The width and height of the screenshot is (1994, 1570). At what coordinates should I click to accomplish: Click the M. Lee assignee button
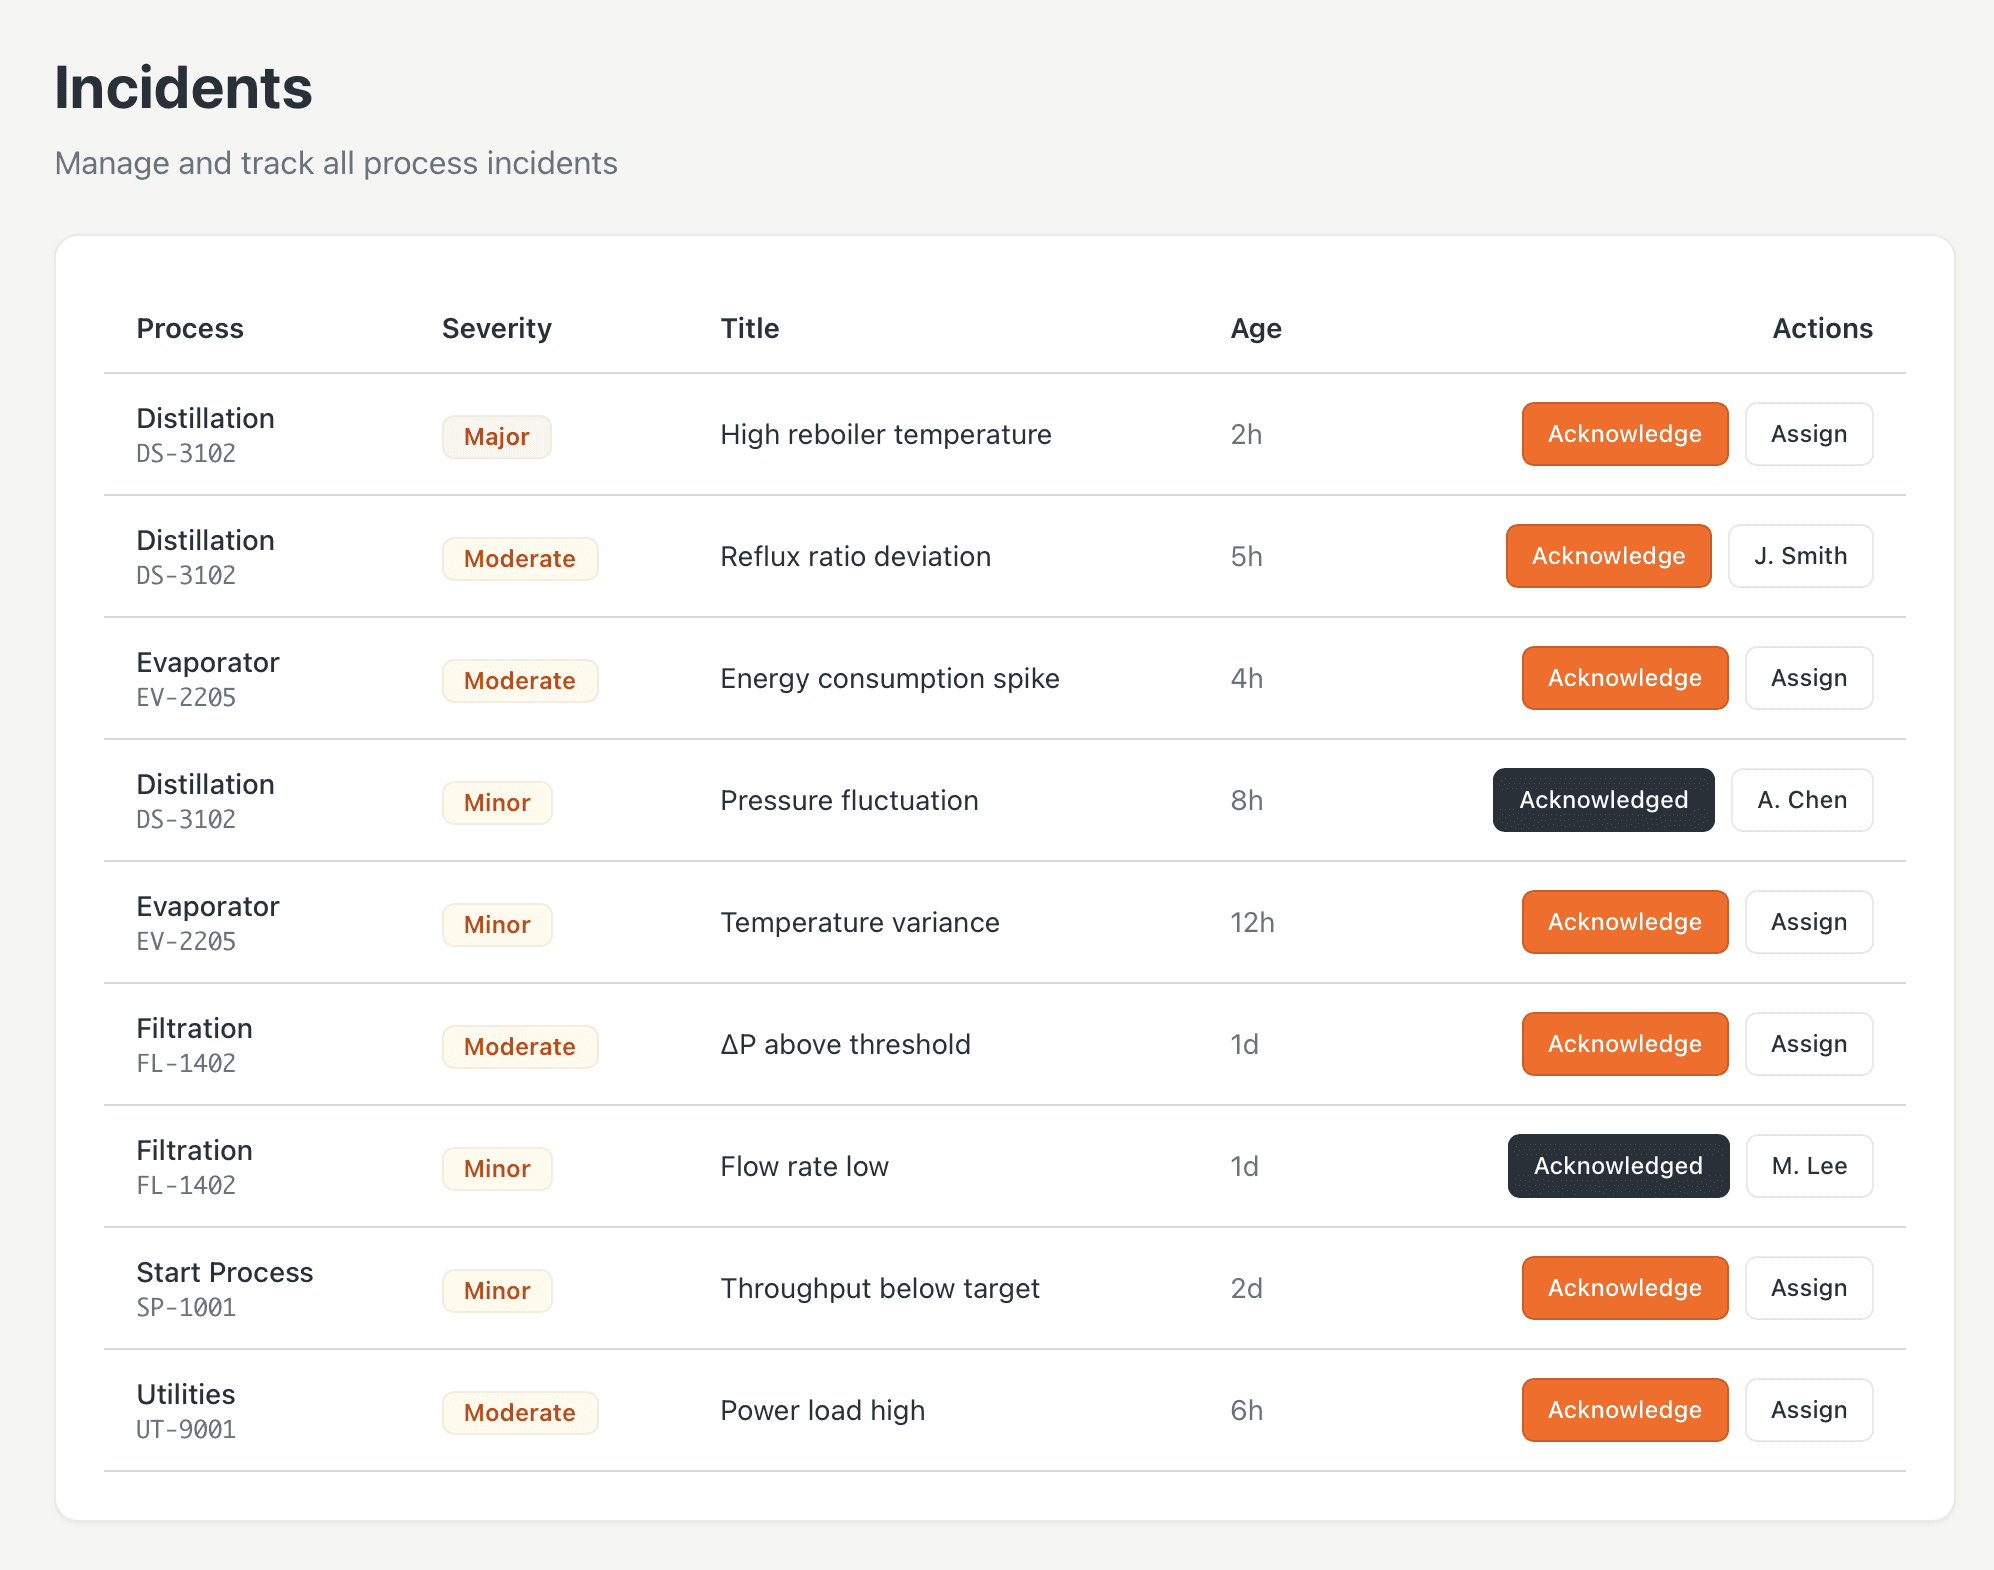click(1808, 1166)
